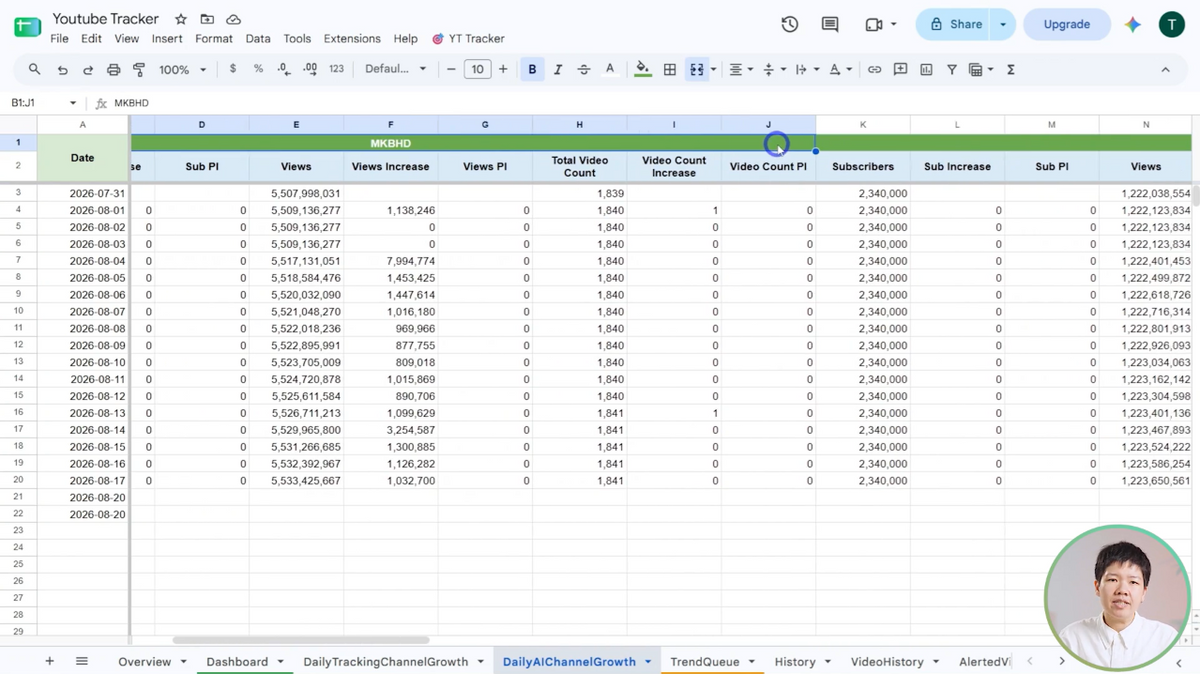Screen dimensions: 1200x674
Task: Open the Insert menu
Action: point(167,39)
